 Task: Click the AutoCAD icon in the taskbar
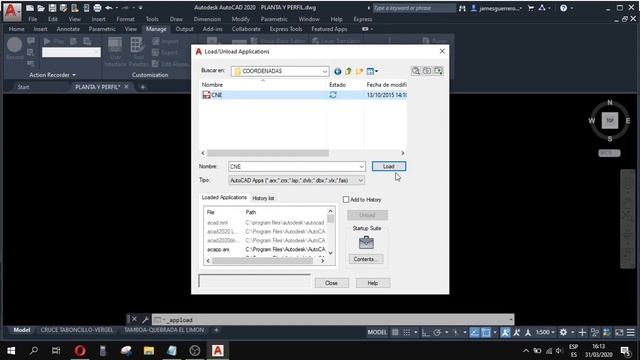point(218,351)
